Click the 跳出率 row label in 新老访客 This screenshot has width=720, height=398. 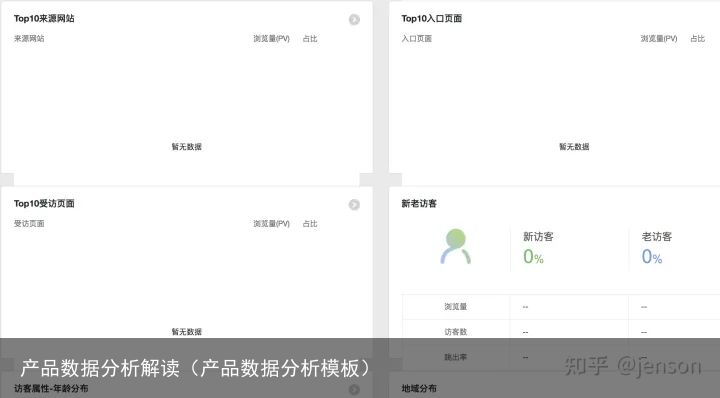[456, 357]
